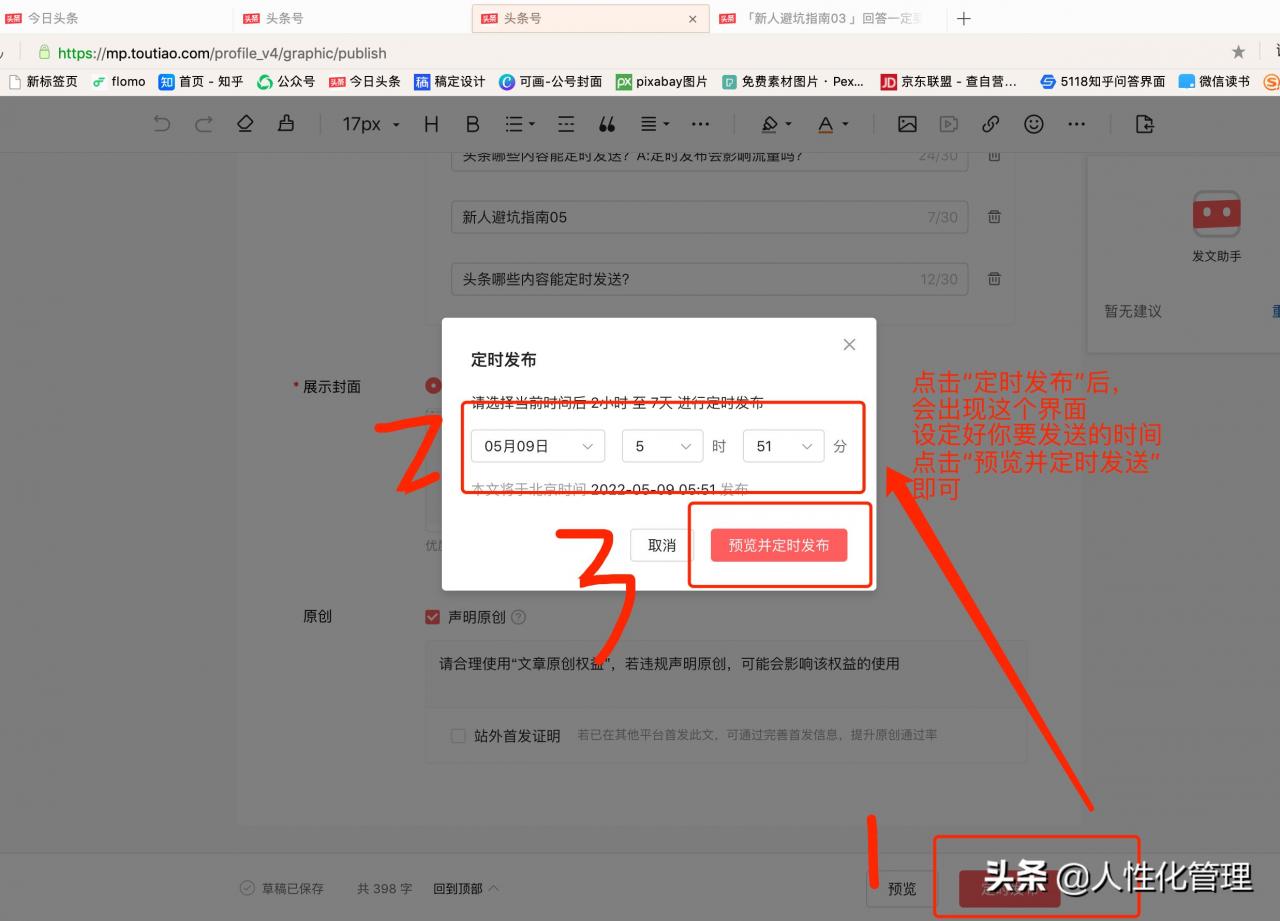The width and height of the screenshot is (1280, 921).
Task: Open 微信读书 bookmark
Action: point(1214,82)
